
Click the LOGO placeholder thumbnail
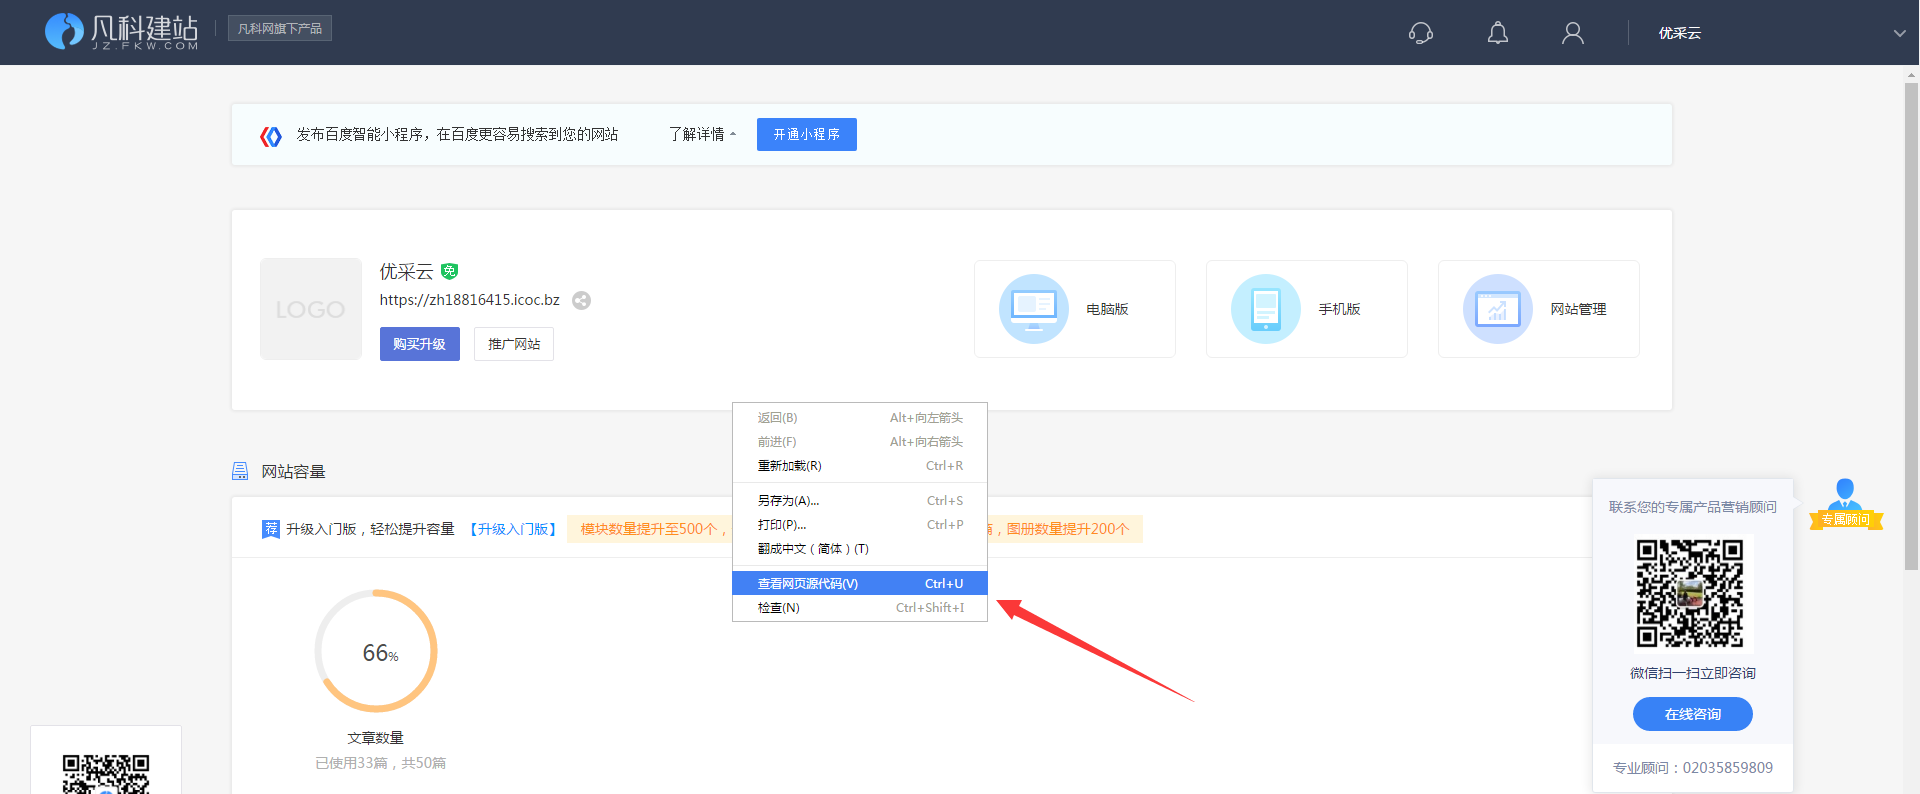[x=311, y=309]
